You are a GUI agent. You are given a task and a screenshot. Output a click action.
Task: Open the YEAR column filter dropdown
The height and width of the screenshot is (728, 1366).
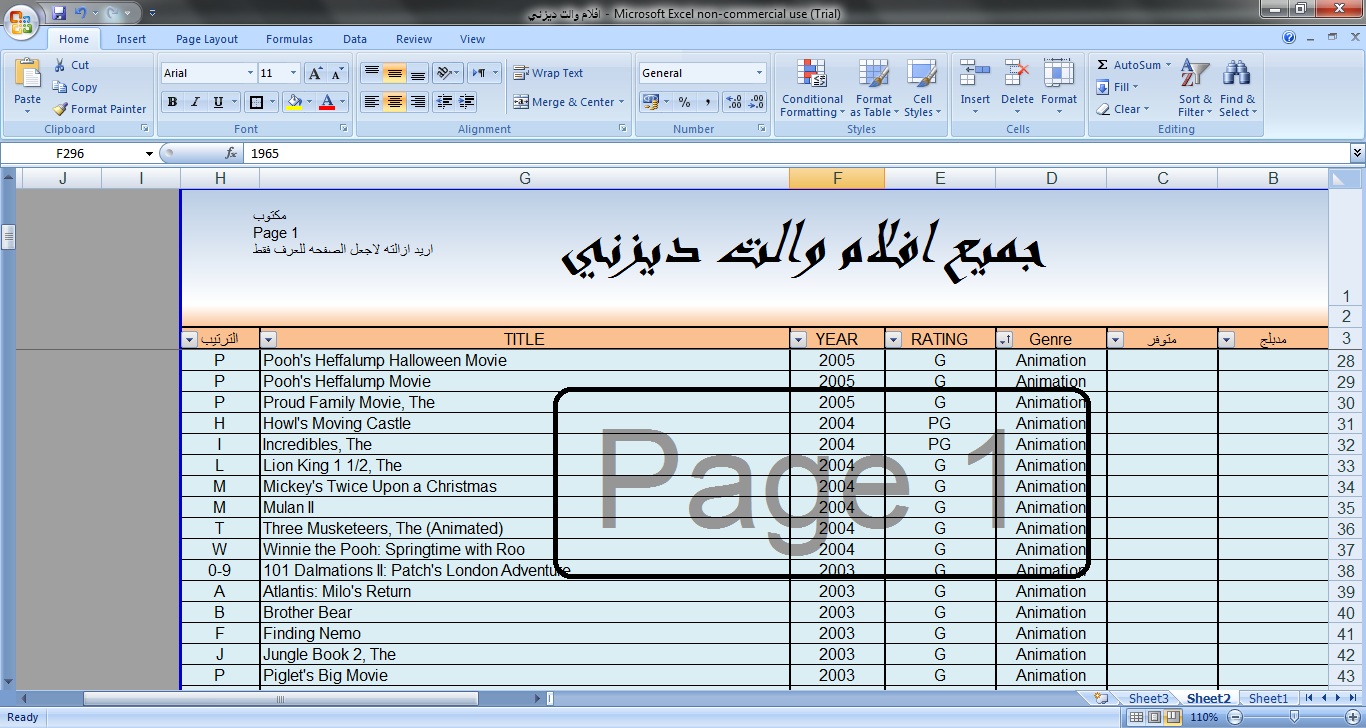click(x=799, y=340)
